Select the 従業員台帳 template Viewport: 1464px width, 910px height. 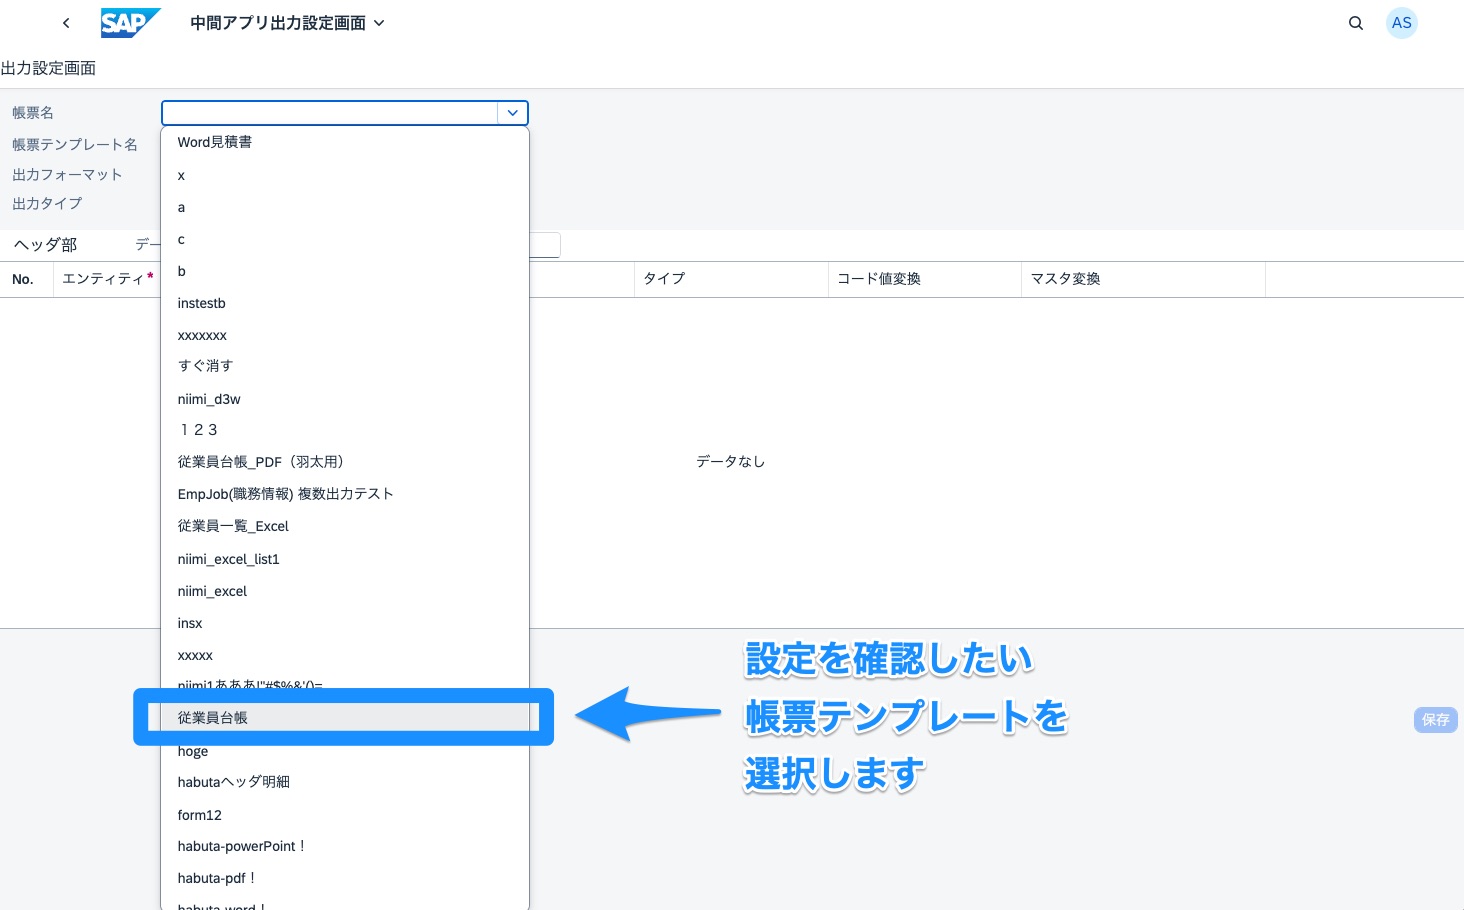(345, 717)
